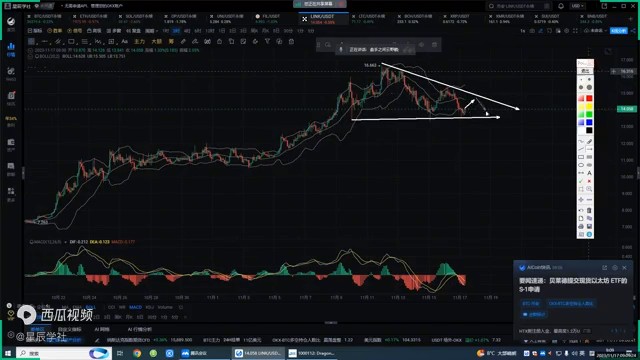Click the filter funnel icon in toolbar

[x=267, y=42]
